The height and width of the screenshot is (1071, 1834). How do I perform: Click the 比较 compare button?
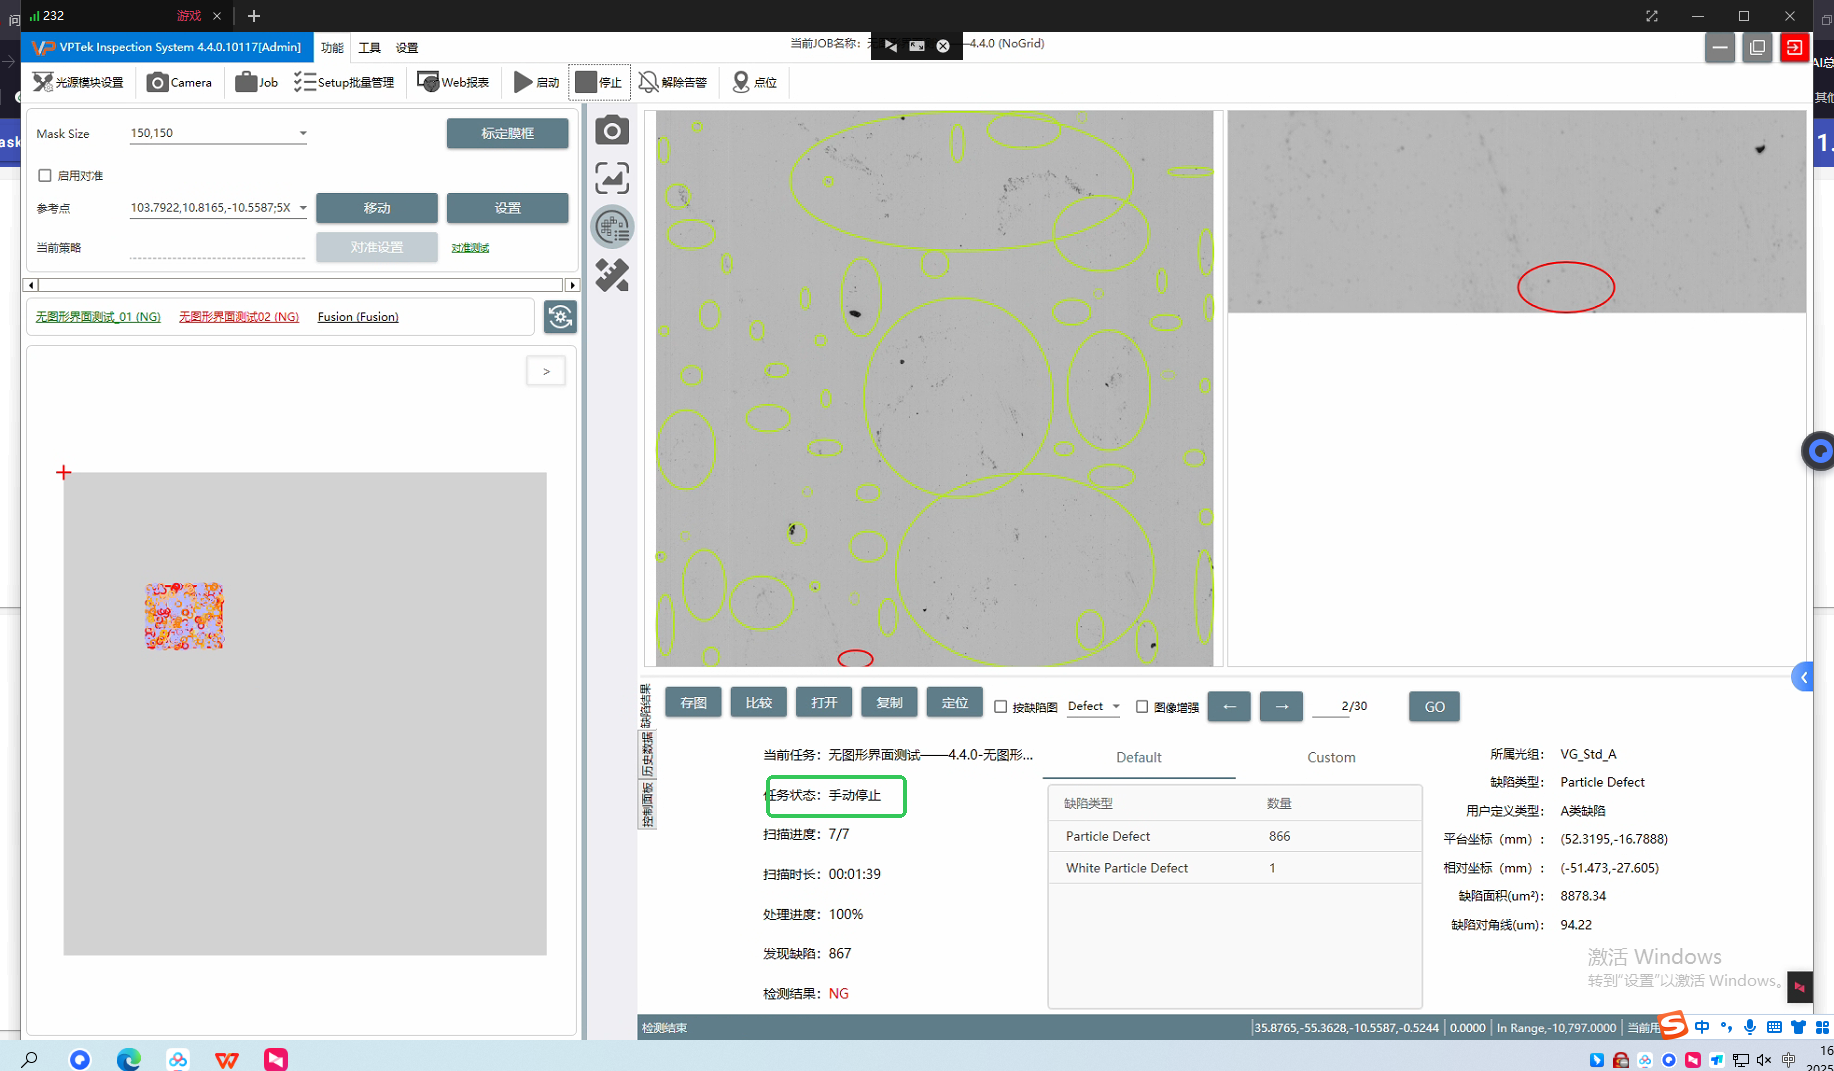tap(758, 703)
